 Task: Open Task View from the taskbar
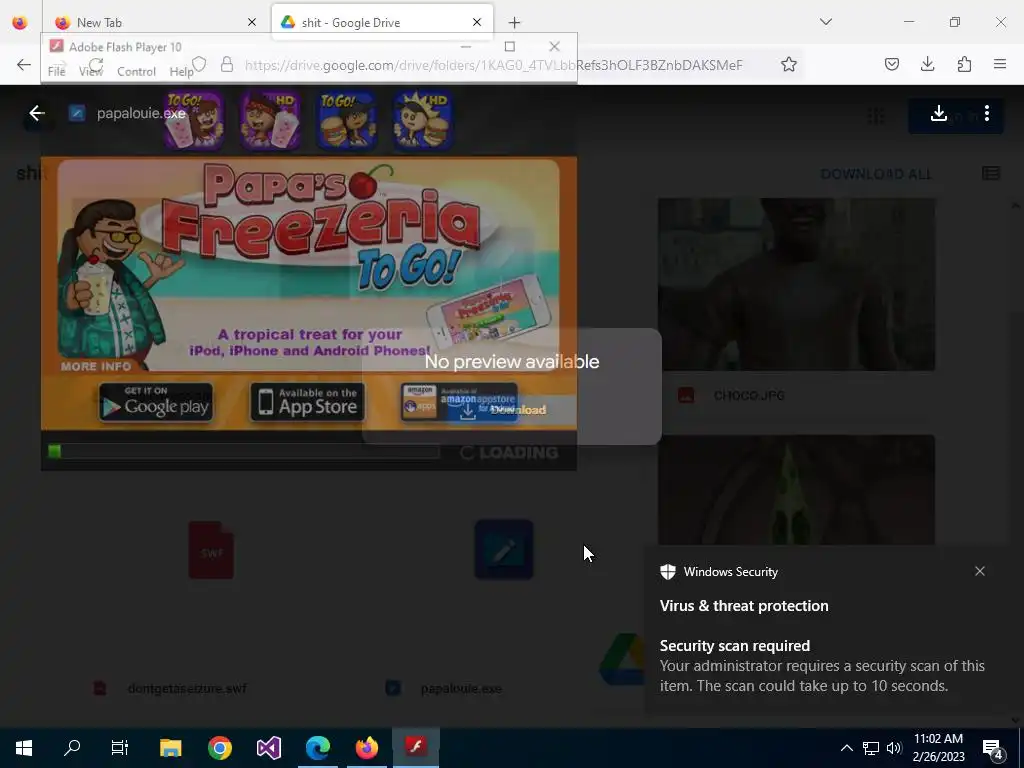pos(120,747)
